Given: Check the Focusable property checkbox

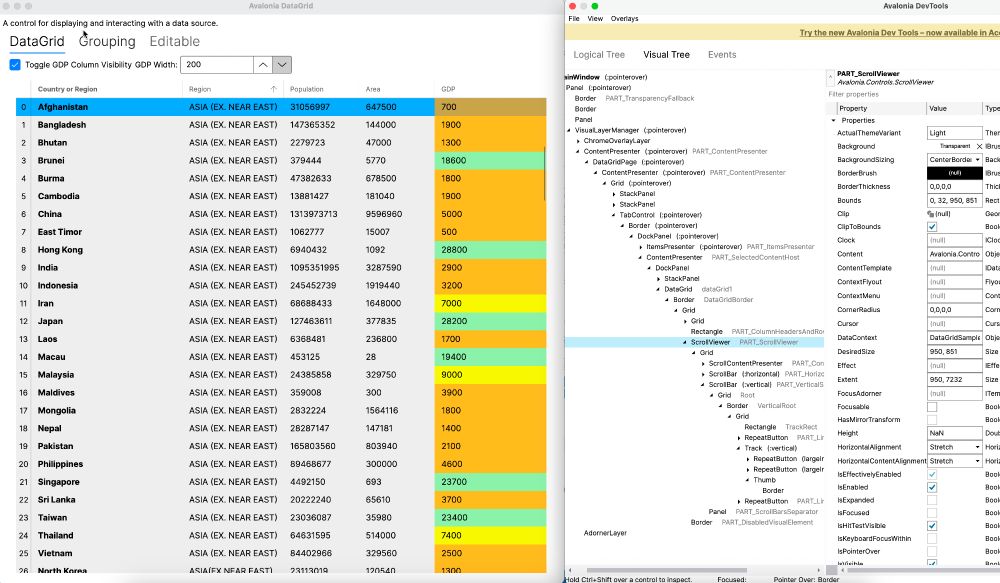Looking at the screenshot, I should [932, 407].
